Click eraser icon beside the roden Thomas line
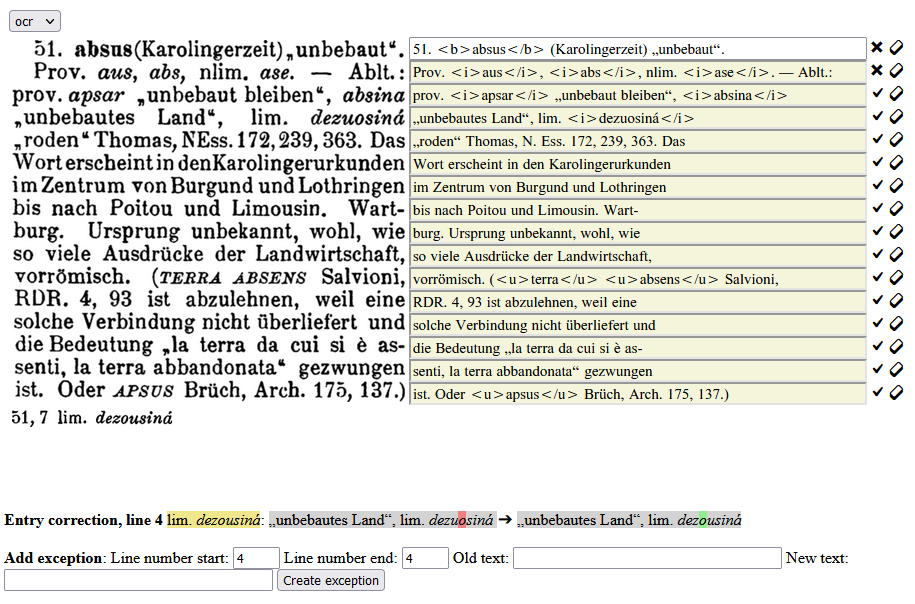 click(896, 139)
